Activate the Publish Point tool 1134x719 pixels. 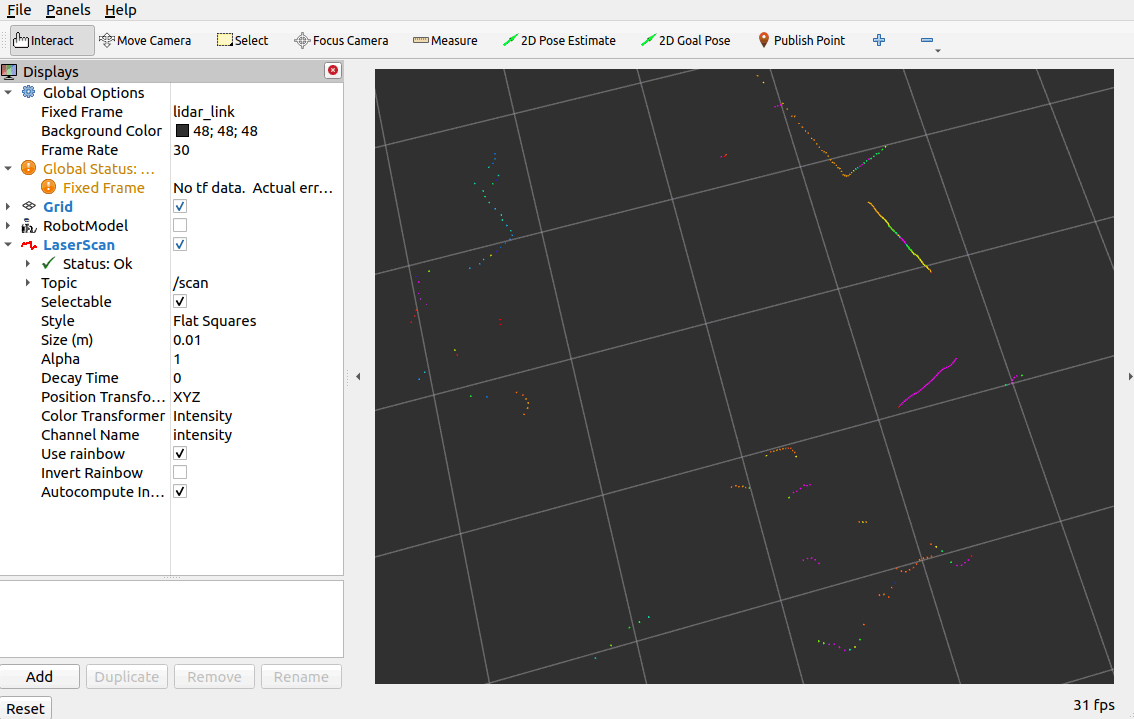[x=801, y=41]
